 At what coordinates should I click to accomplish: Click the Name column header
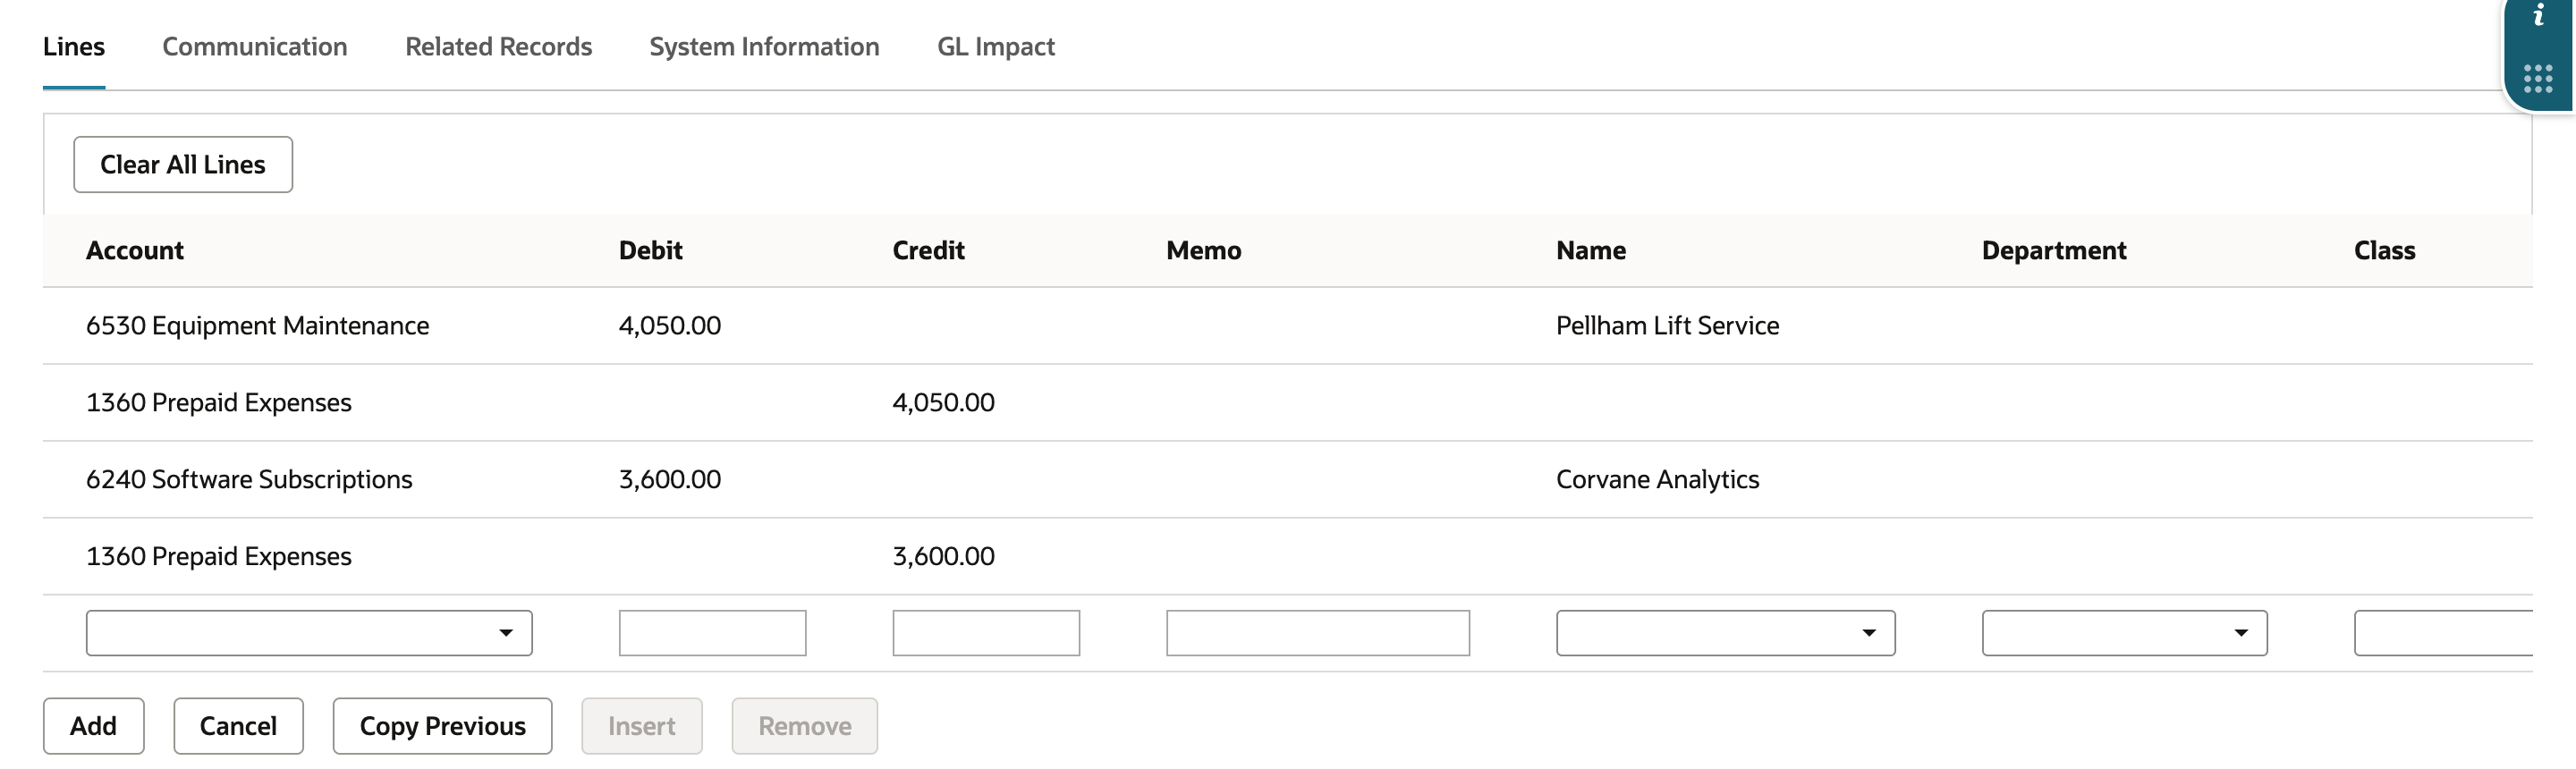click(1591, 251)
